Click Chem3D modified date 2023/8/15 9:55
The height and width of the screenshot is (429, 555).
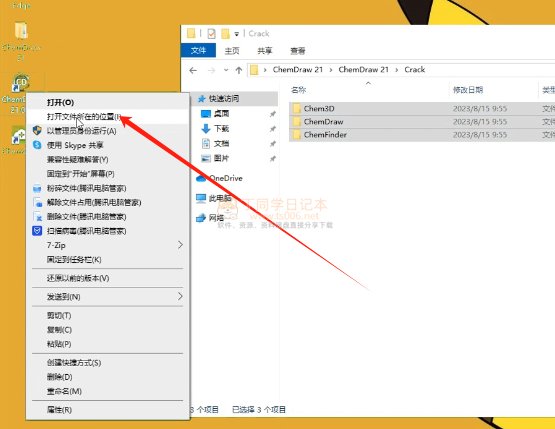click(x=480, y=109)
